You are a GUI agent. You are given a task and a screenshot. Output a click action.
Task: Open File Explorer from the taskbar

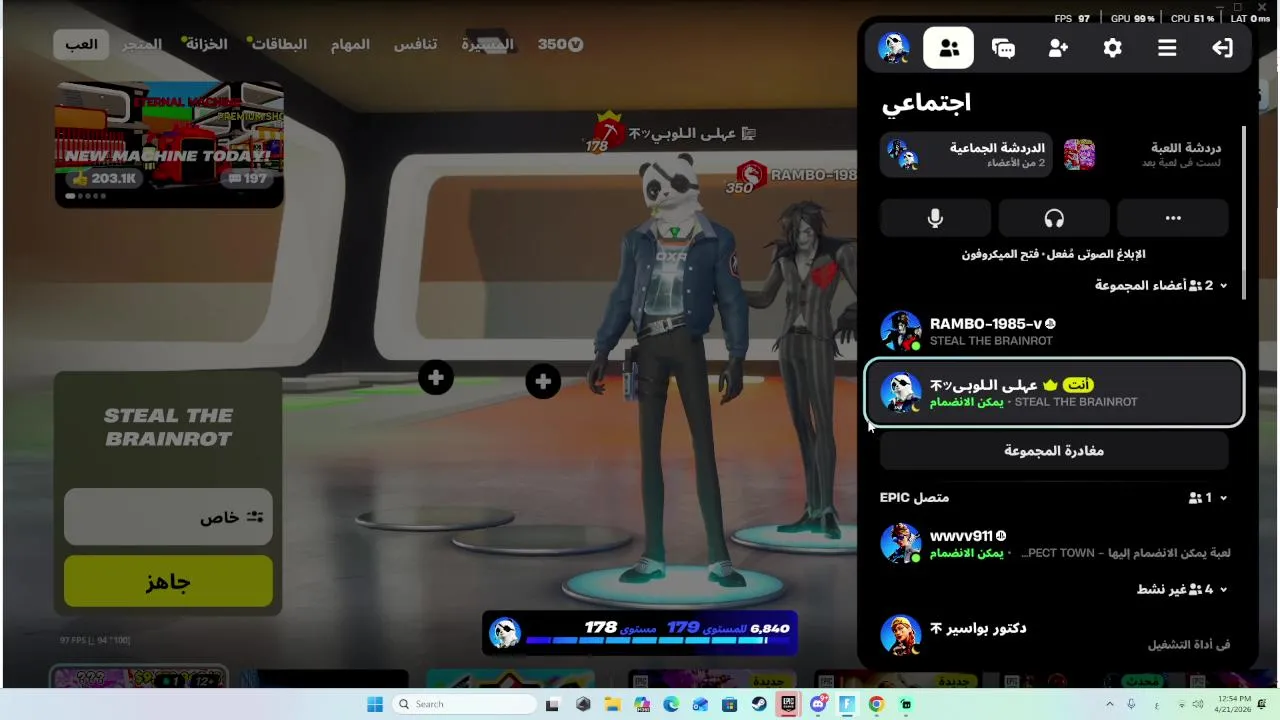point(612,704)
